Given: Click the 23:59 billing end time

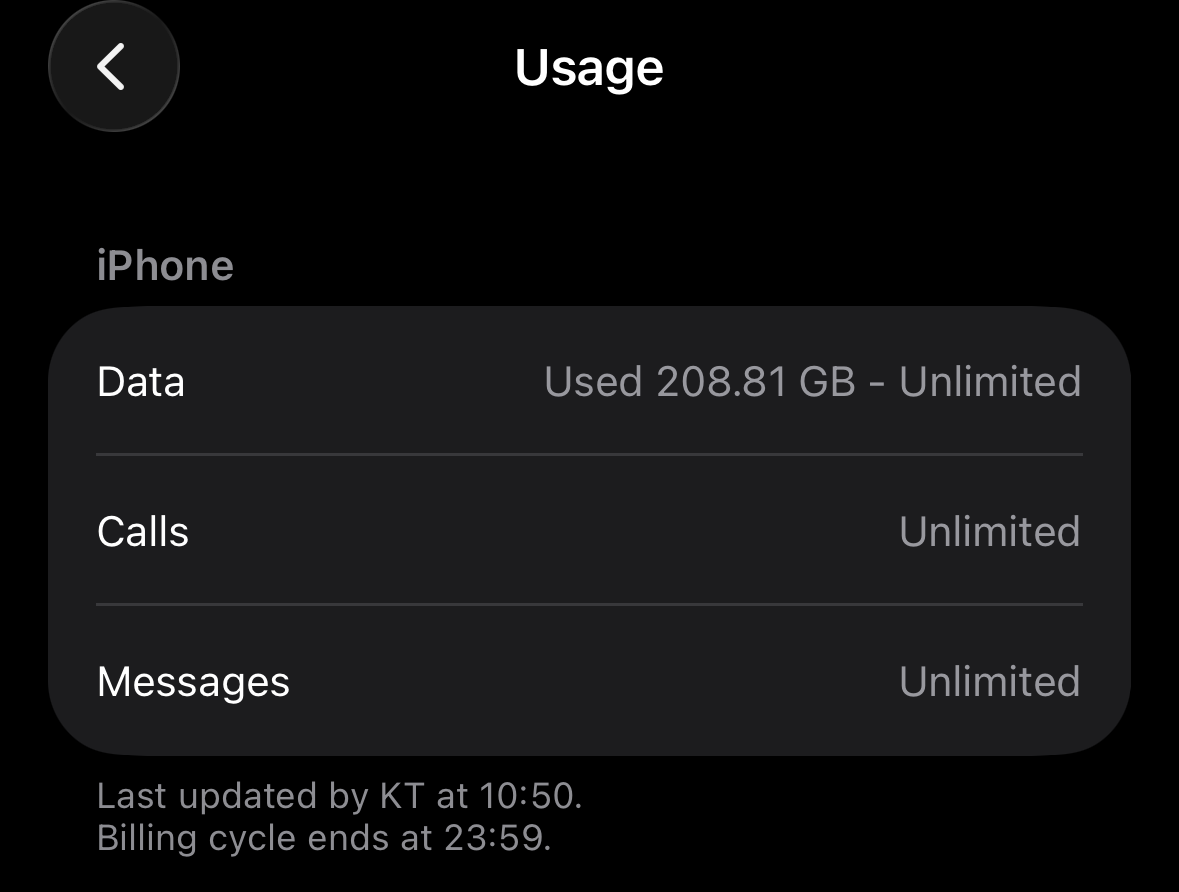Looking at the screenshot, I should (x=496, y=838).
